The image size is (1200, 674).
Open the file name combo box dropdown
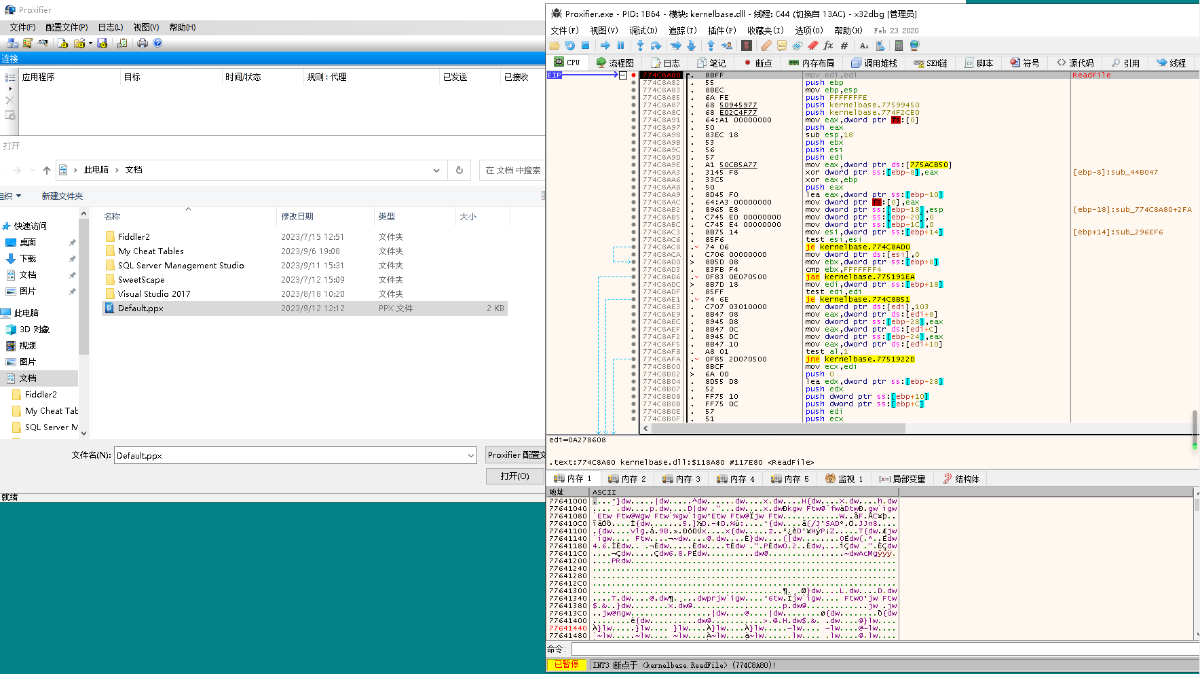coord(470,456)
